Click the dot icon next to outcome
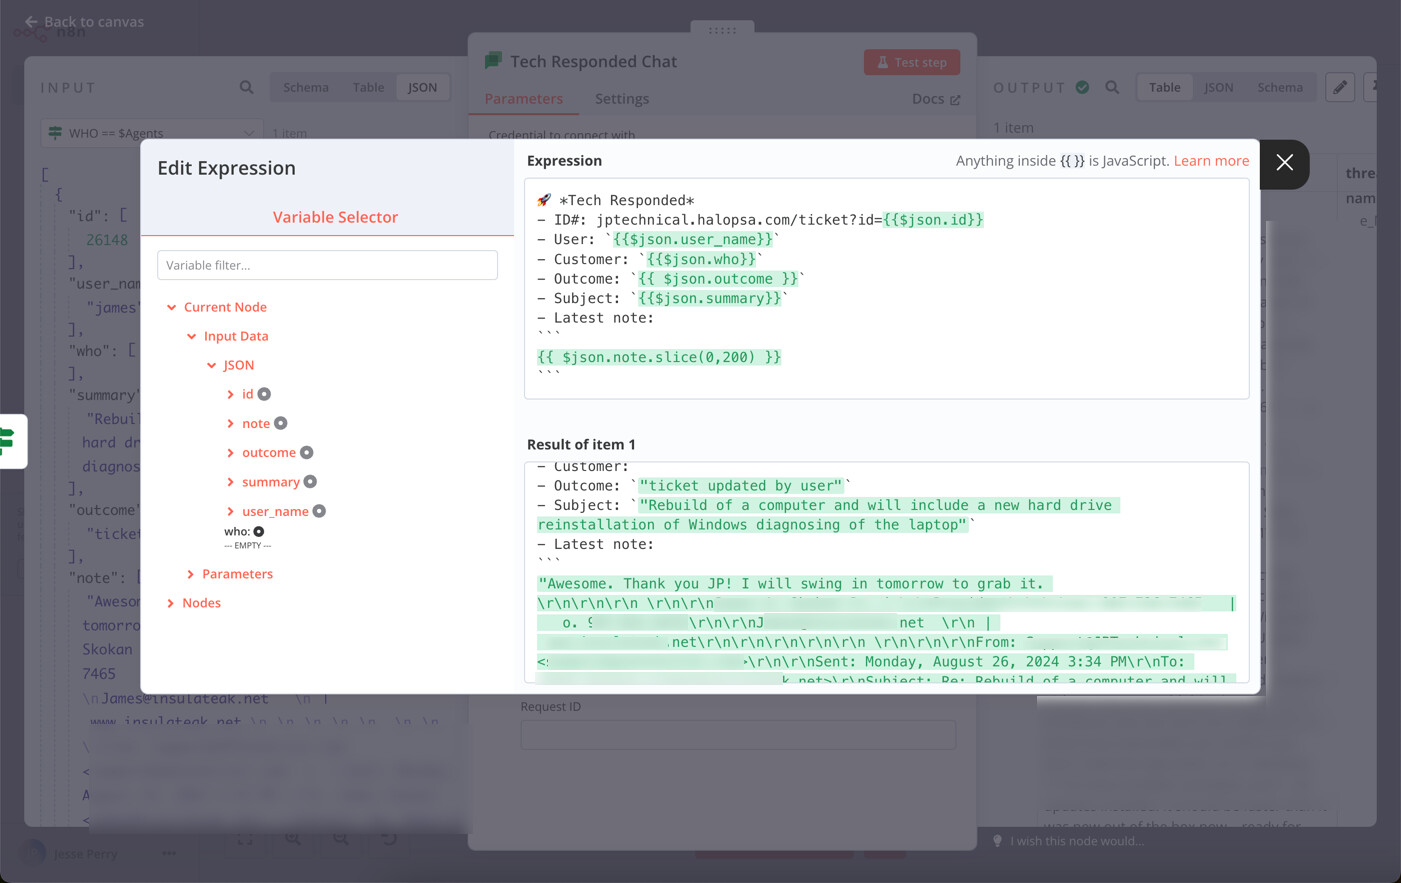The image size is (1401, 883). tap(307, 453)
